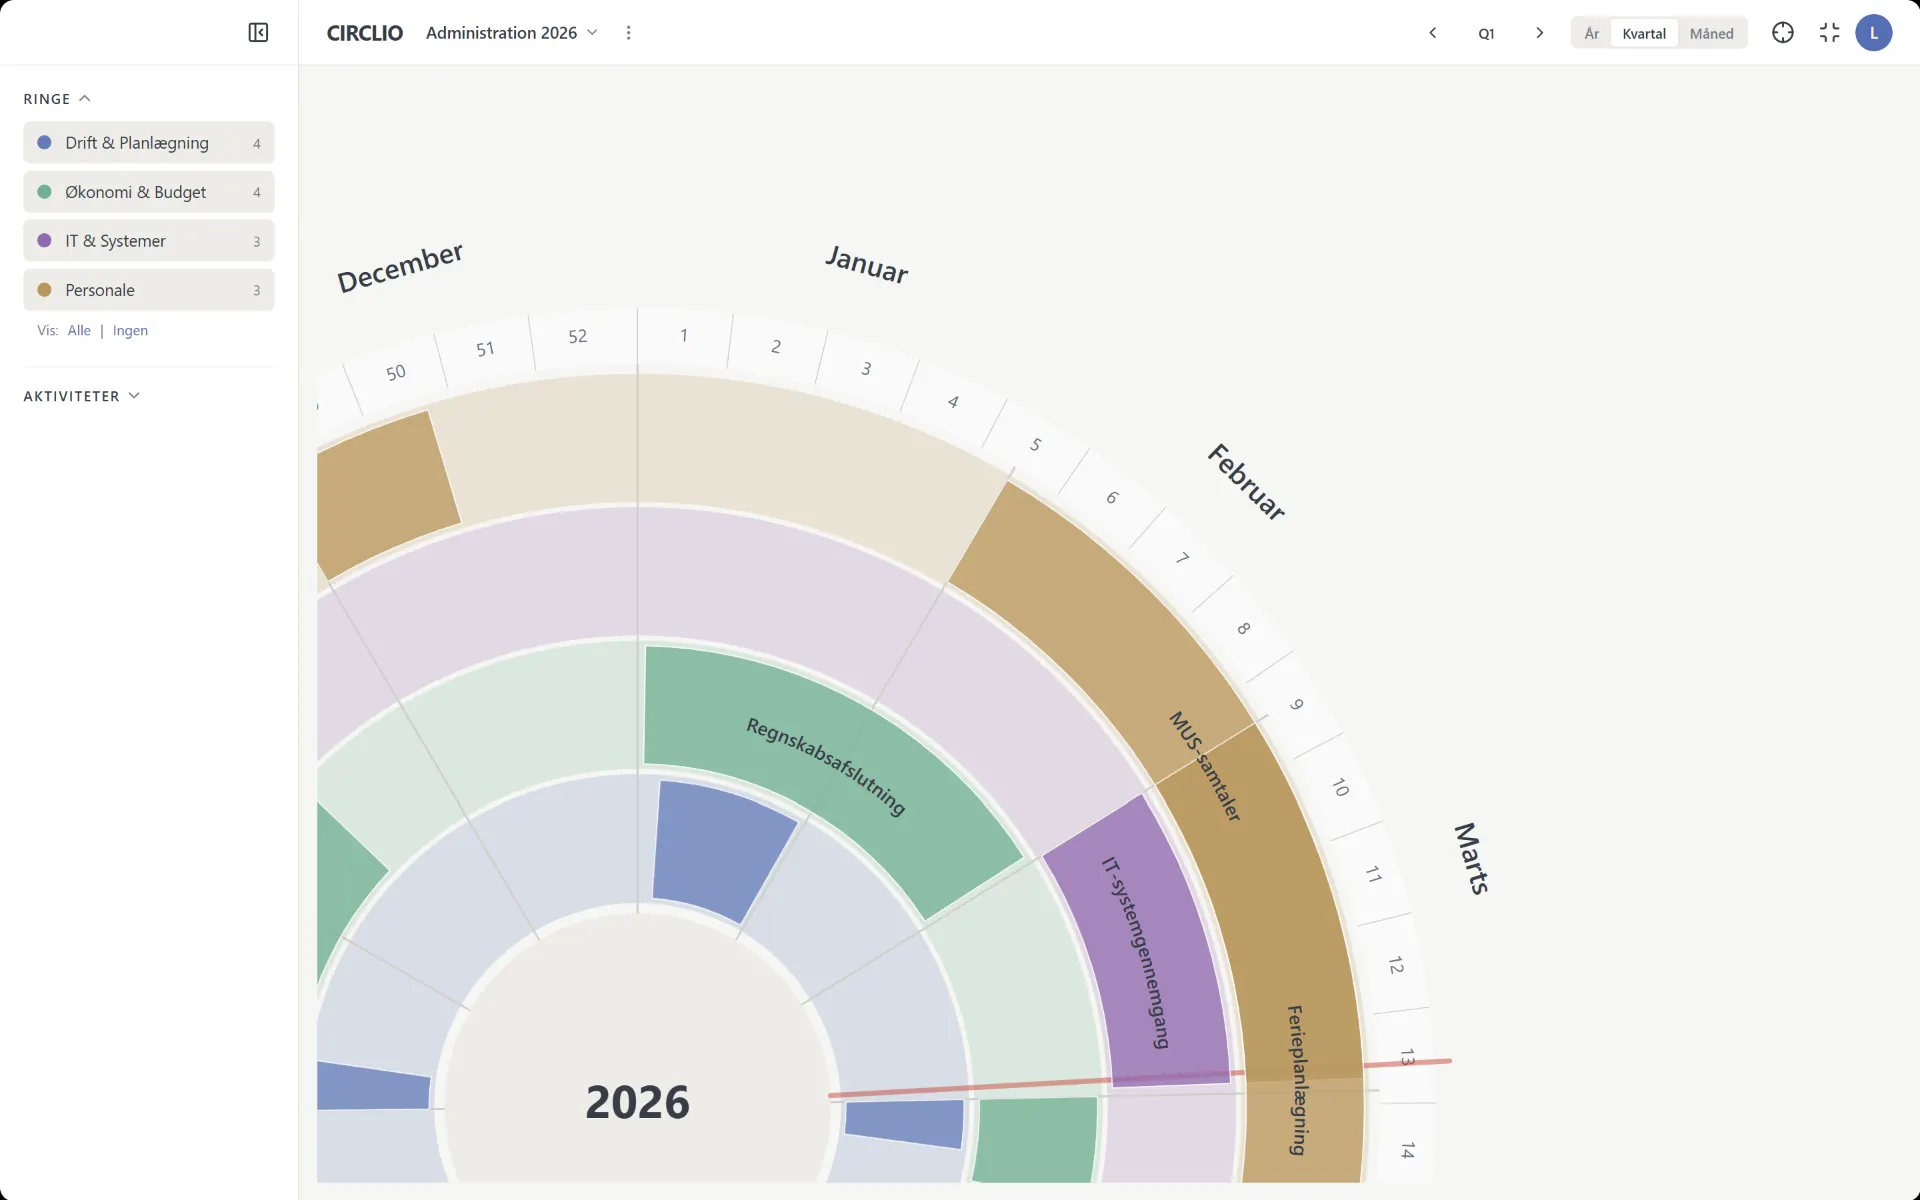Image resolution: width=1920 pixels, height=1200 pixels.
Task: Select week 11 on the wheel
Action: coord(1374,875)
